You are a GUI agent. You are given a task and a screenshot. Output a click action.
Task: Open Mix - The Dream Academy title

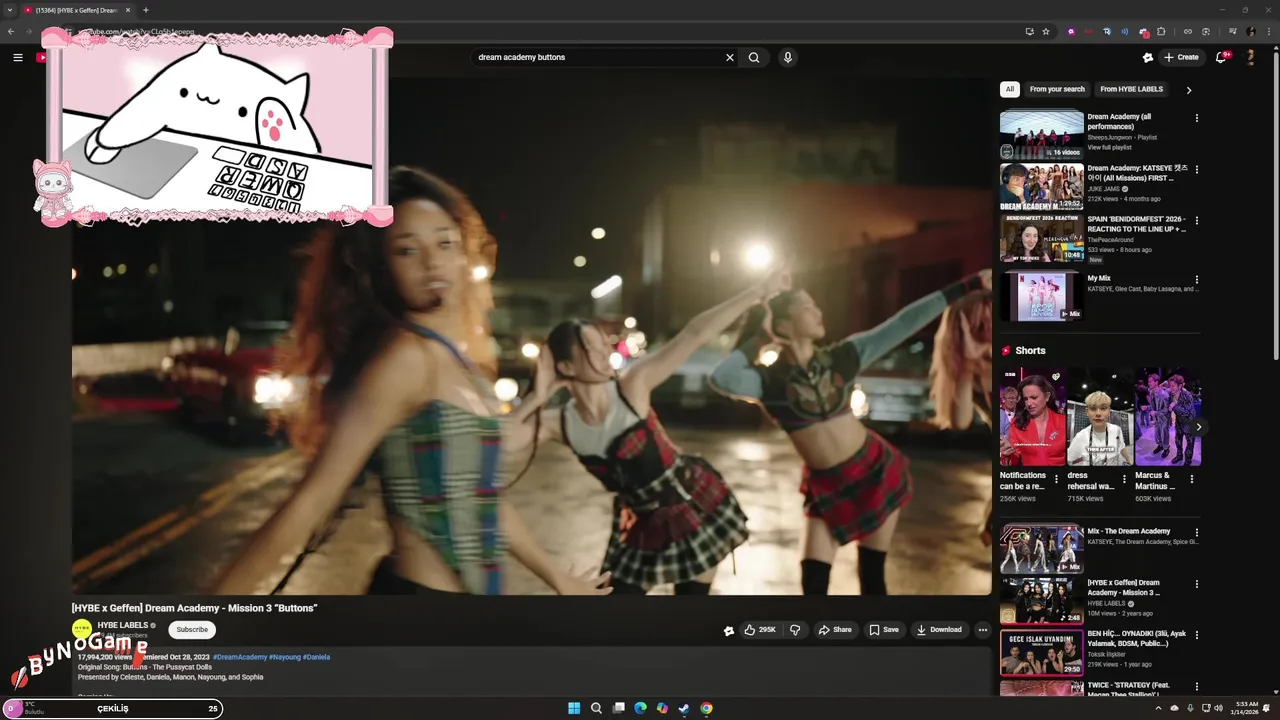coord(1128,531)
